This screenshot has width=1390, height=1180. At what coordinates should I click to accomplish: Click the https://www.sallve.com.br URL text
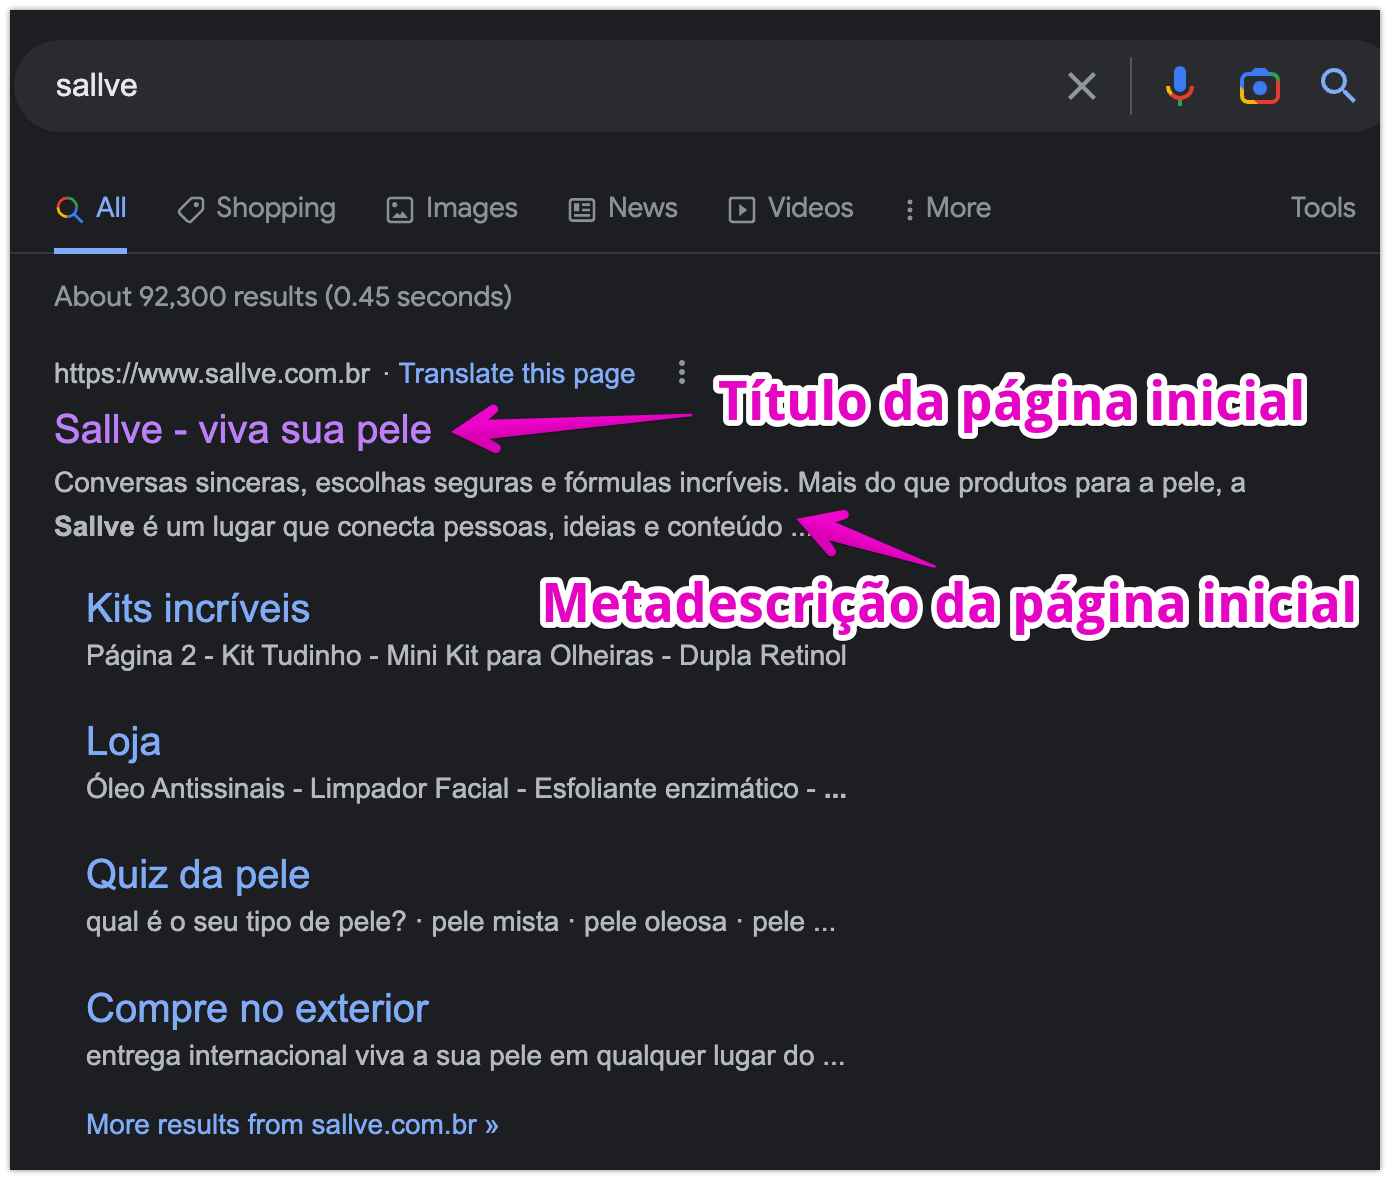212,373
